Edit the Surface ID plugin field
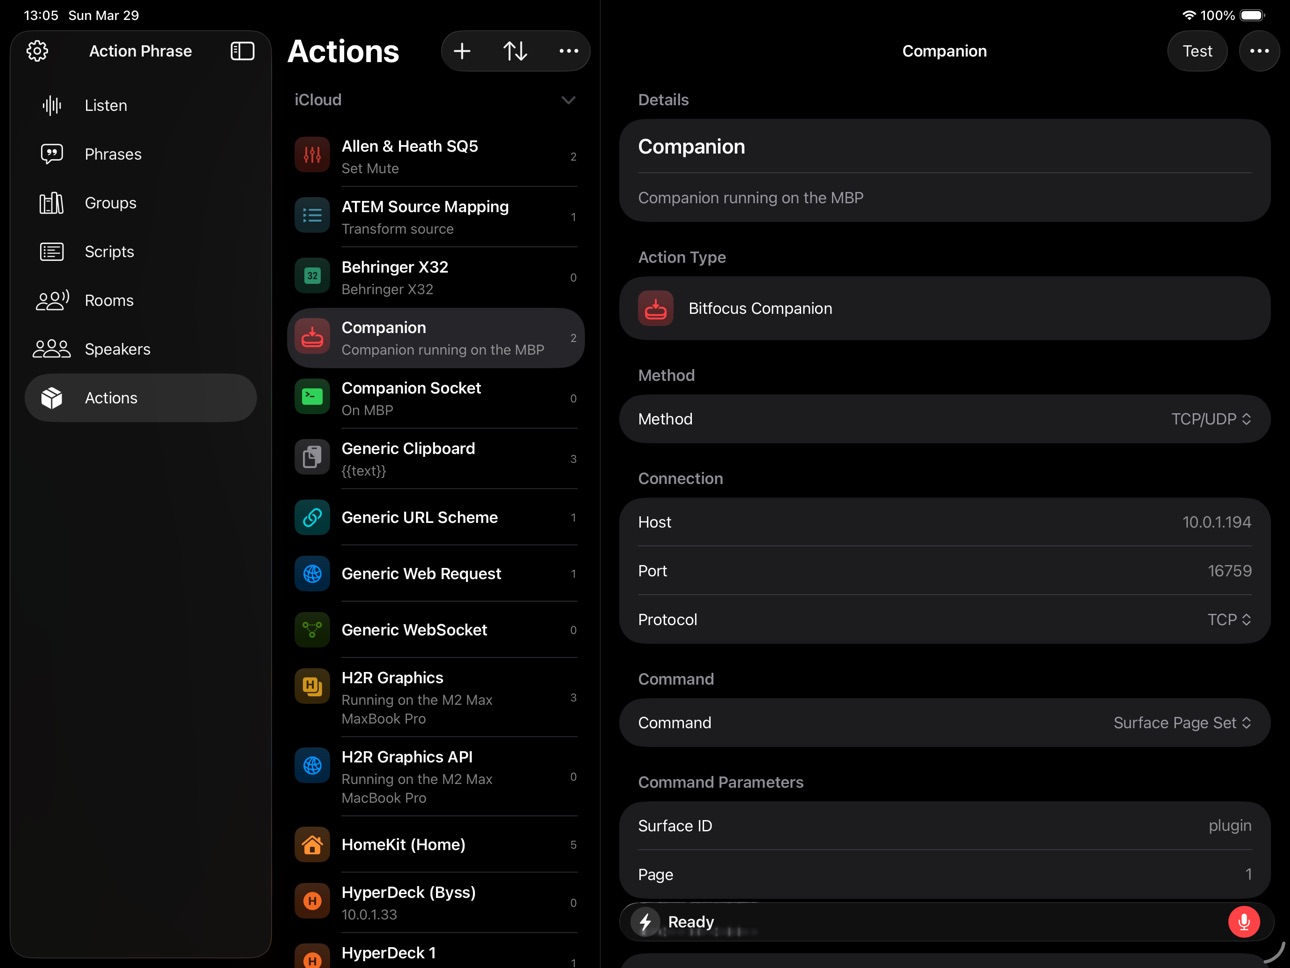The image size is (1290, 968). coord(945,826)
